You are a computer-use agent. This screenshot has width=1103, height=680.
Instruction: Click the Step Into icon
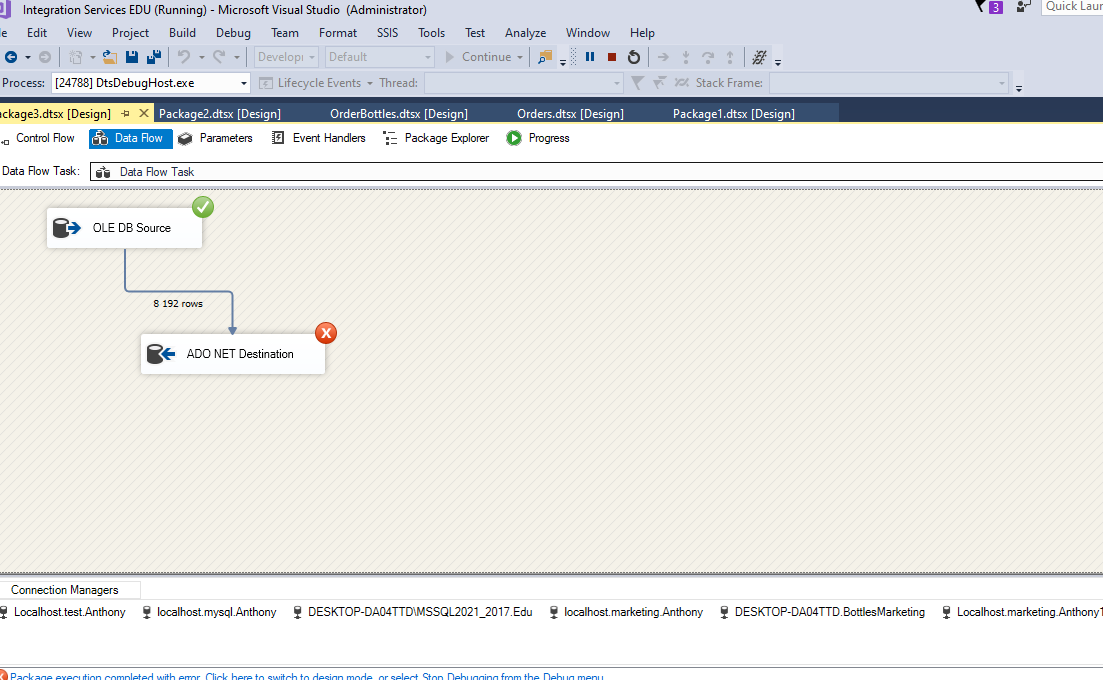coord(686,57)
